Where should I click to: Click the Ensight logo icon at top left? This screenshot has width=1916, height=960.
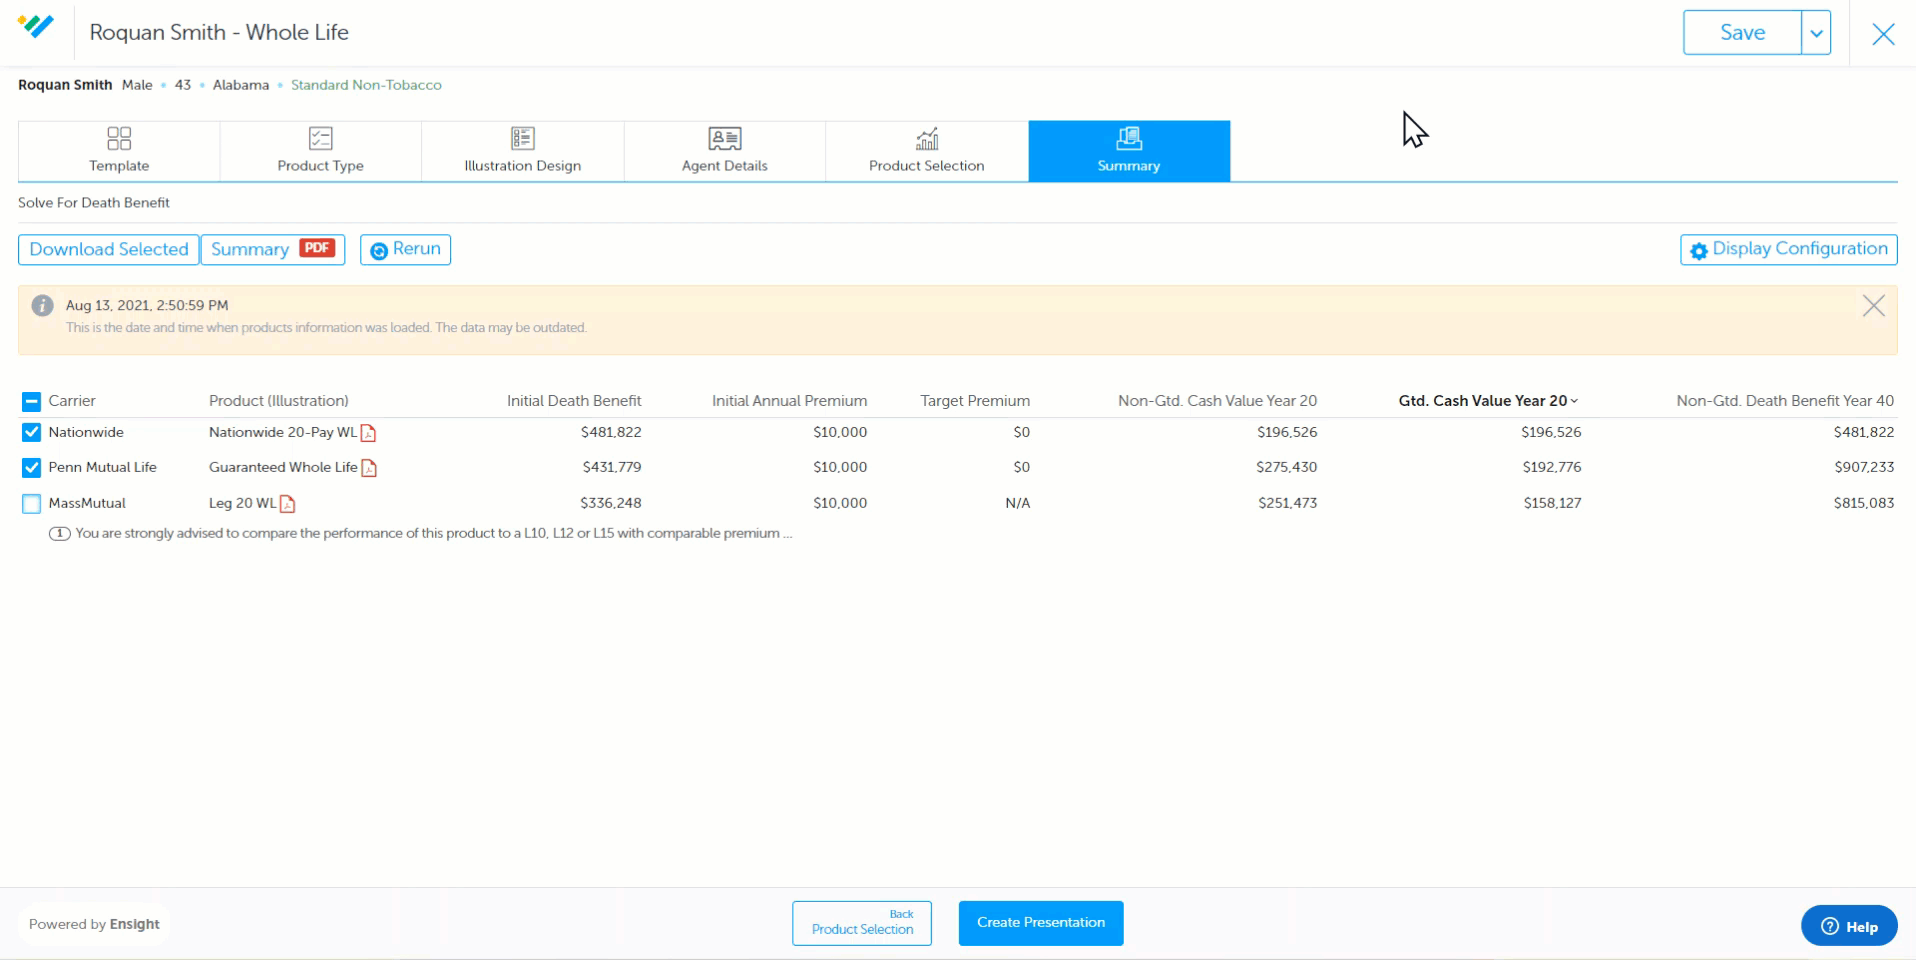click(35, 27)
